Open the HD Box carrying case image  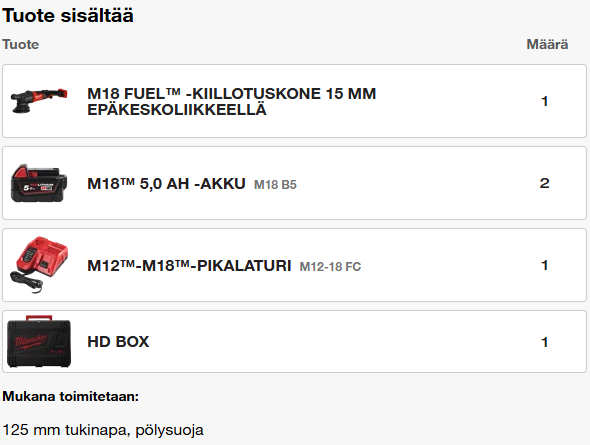(39, 342)
